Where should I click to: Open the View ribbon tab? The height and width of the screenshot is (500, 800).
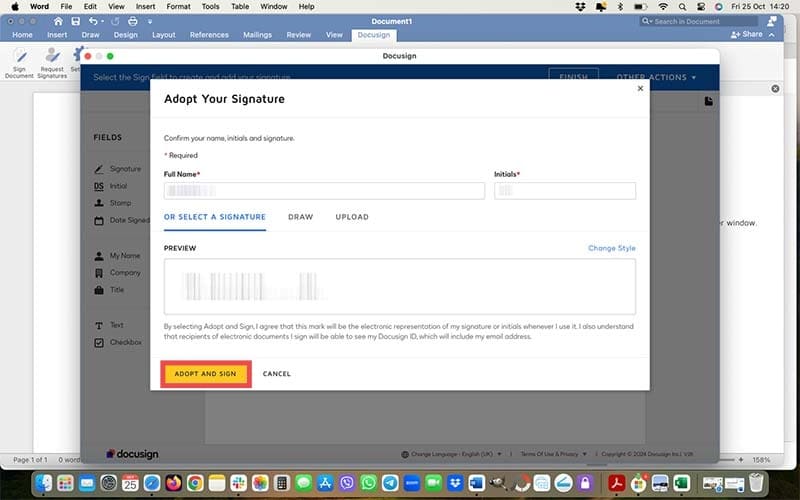334,35
